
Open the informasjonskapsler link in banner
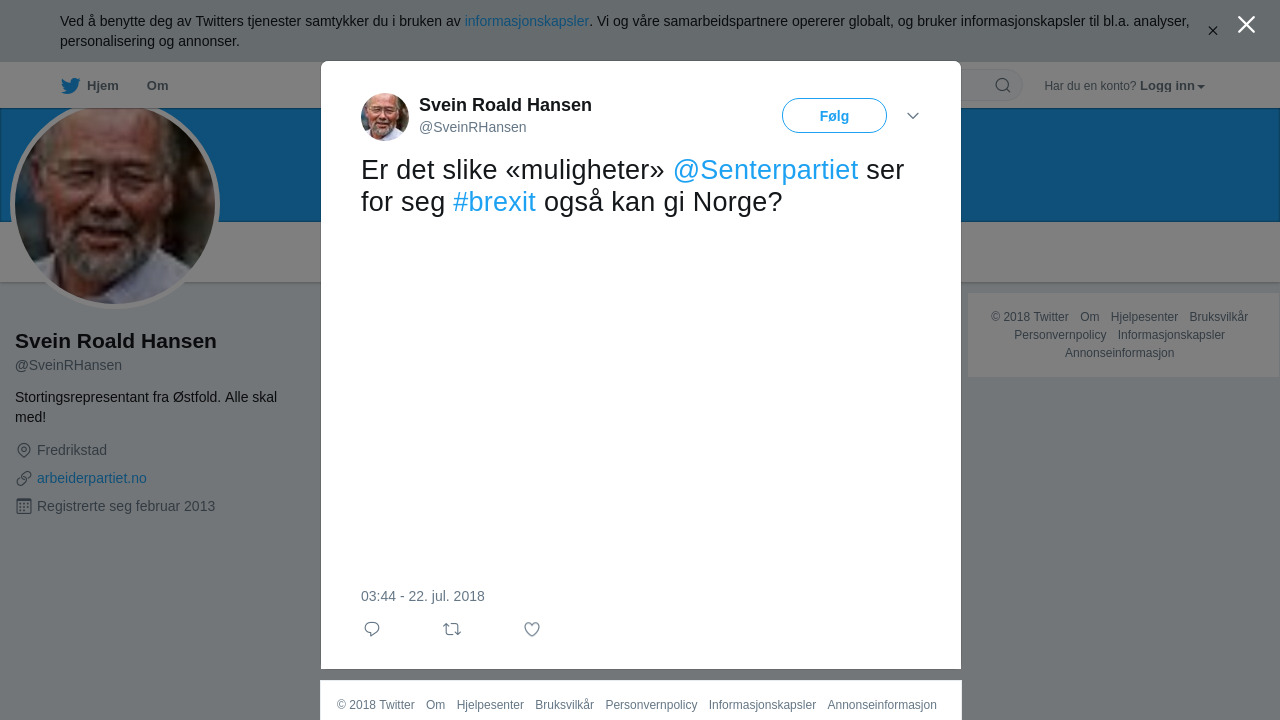pos(526,21)
